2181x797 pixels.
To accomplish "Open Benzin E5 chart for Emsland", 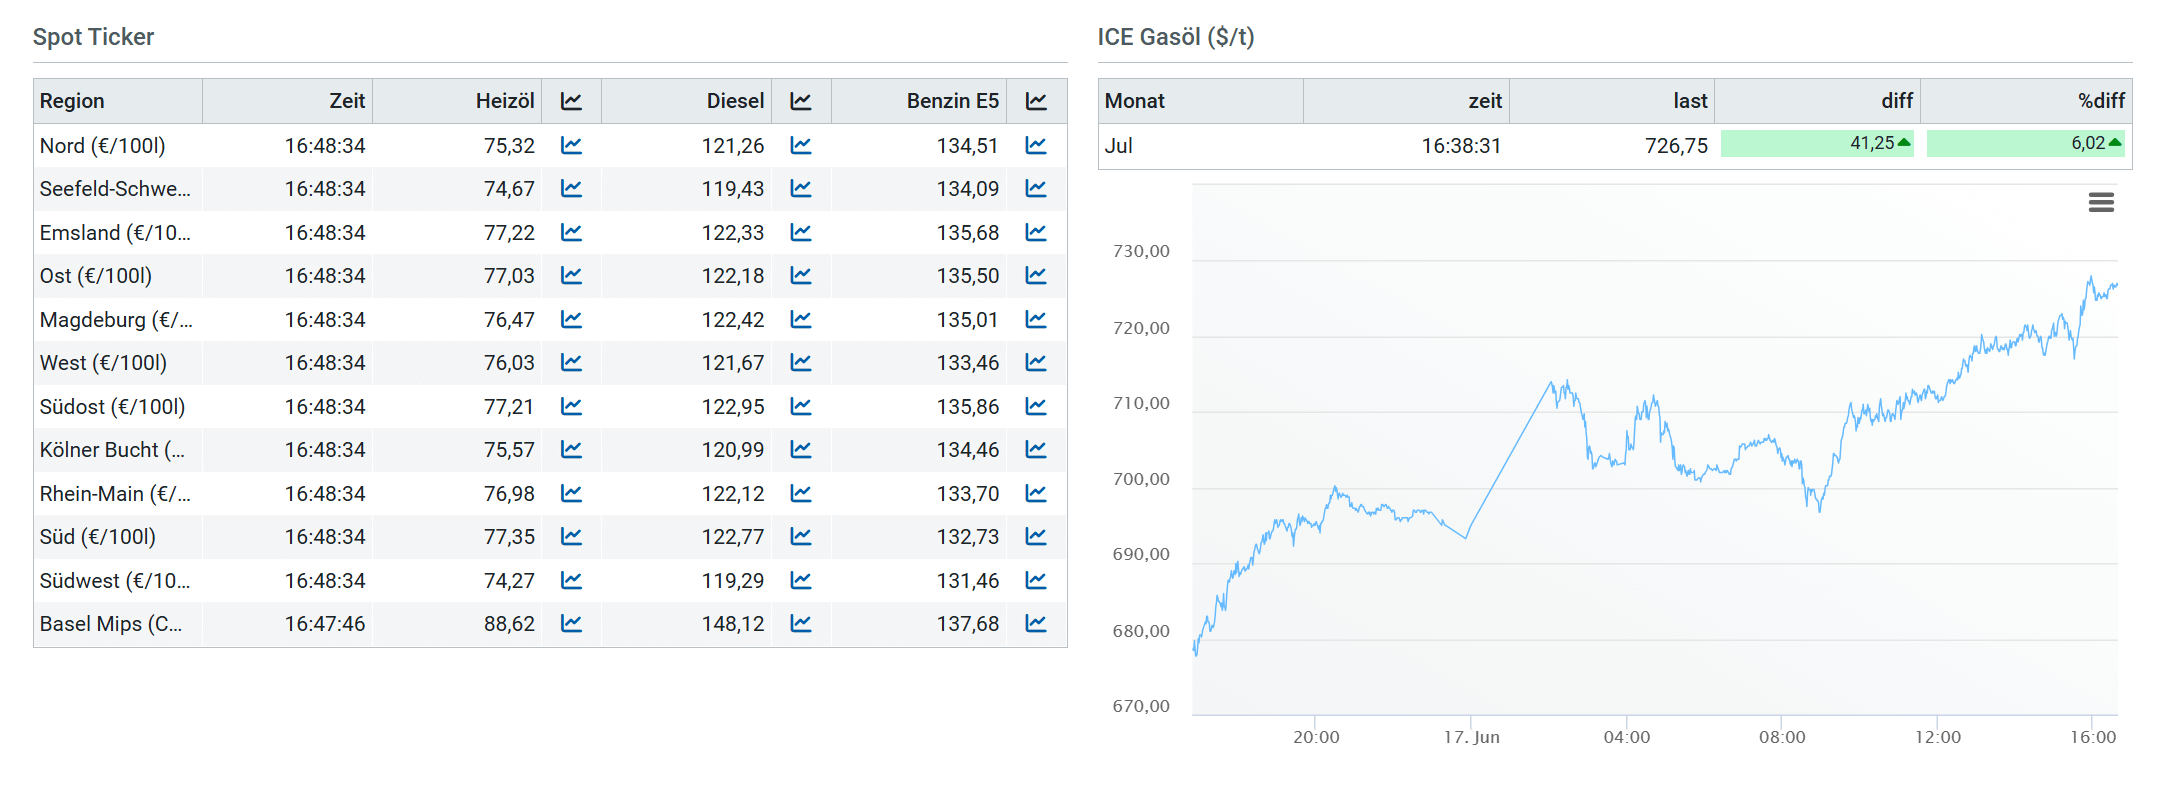I will tap(1036, 233).
